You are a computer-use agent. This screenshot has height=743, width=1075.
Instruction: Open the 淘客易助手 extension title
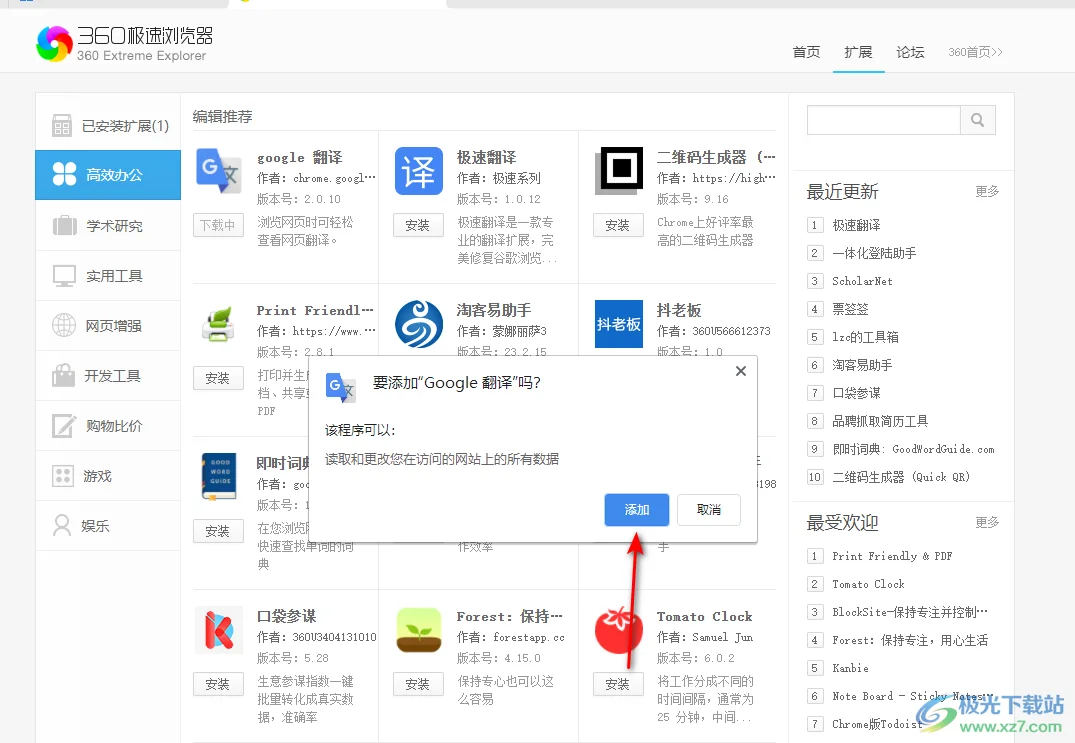coord(494,310)
